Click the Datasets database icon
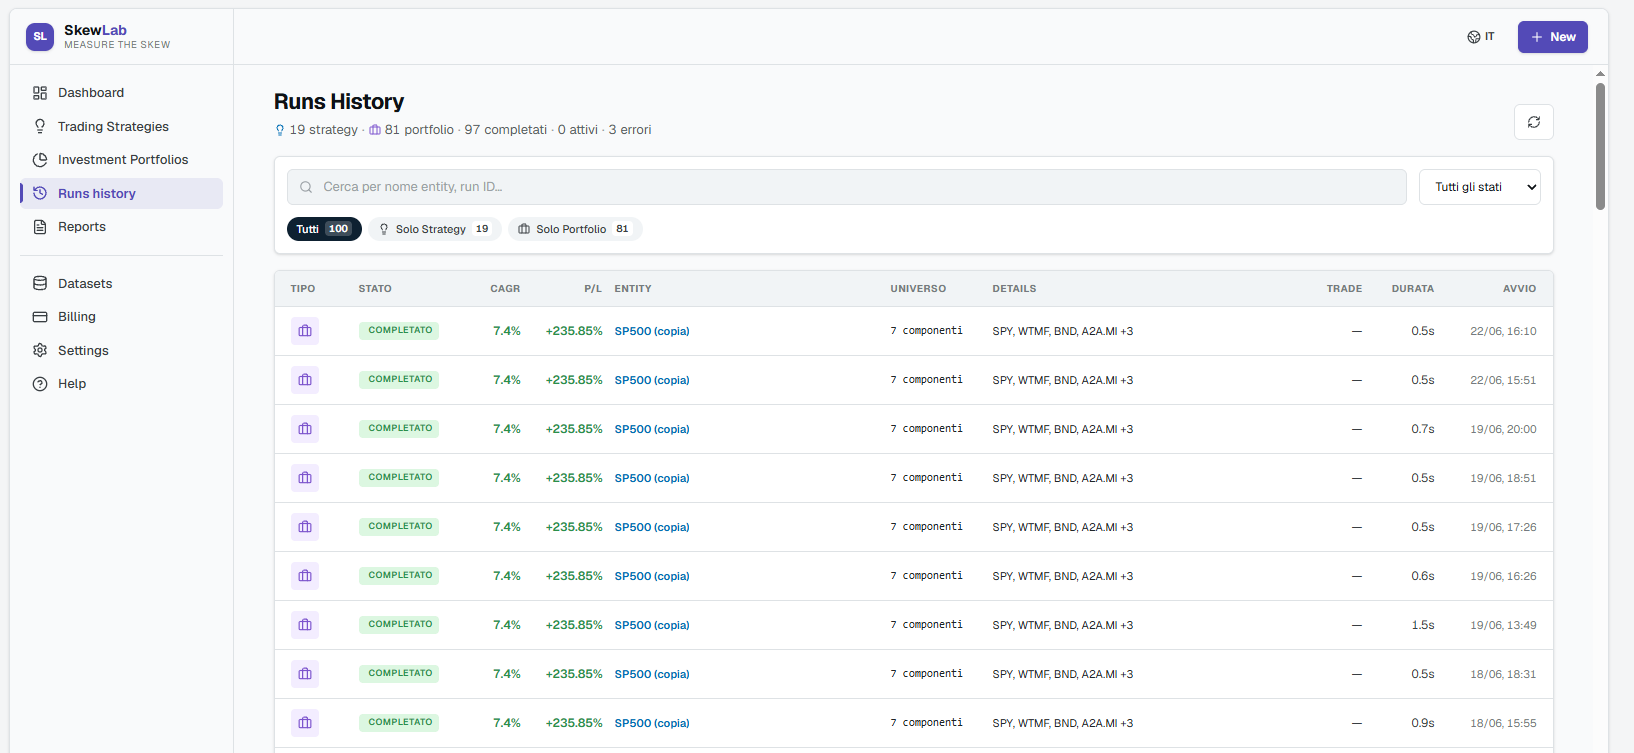1634x753 pixels. 40,284
